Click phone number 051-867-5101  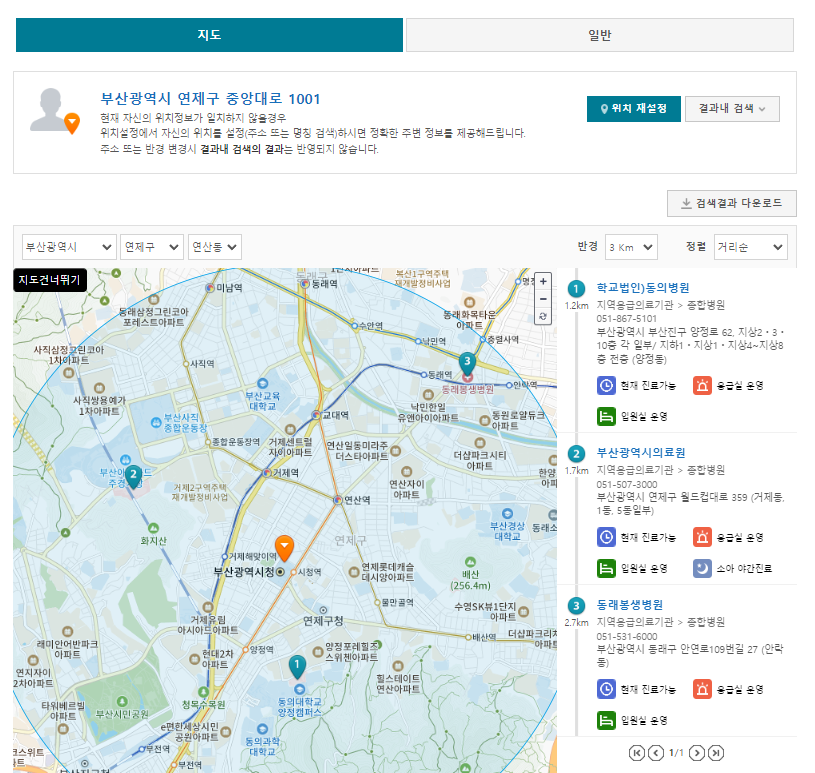[x=626, y=319]
